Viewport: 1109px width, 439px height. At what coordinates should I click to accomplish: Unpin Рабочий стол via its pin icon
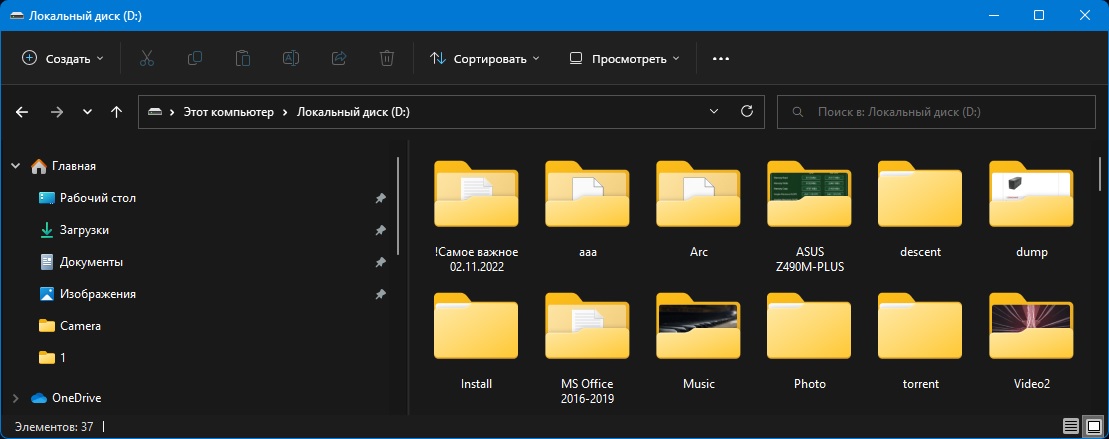pos(381,198)
